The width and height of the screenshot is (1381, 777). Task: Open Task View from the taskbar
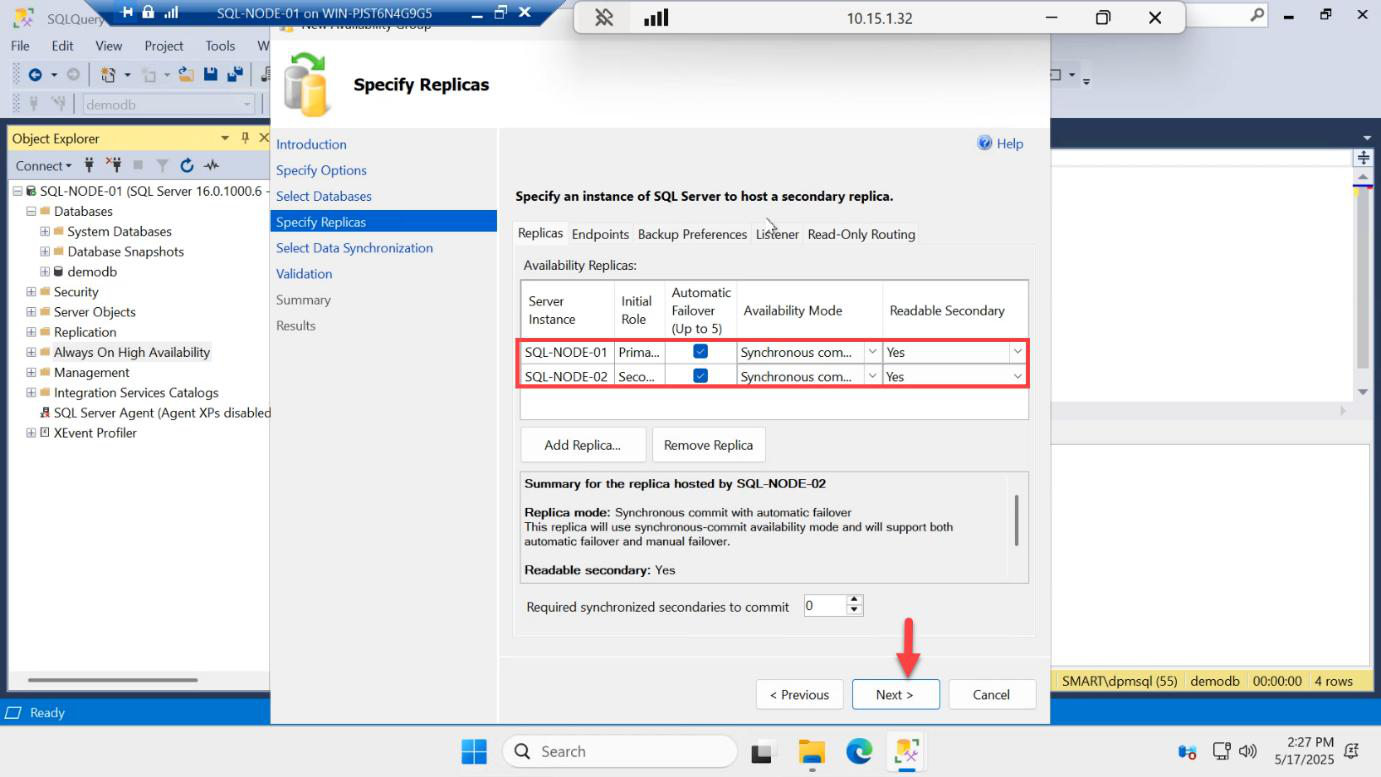pyautogui.click(x=764, y=751)
